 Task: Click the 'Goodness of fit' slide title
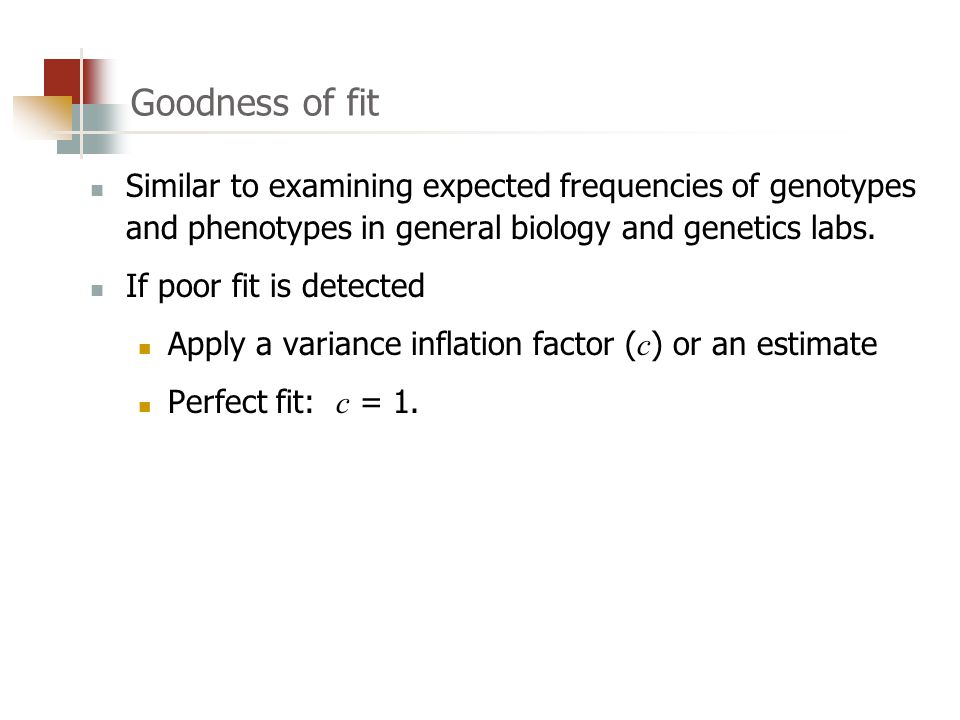click(x=255, y=102)
